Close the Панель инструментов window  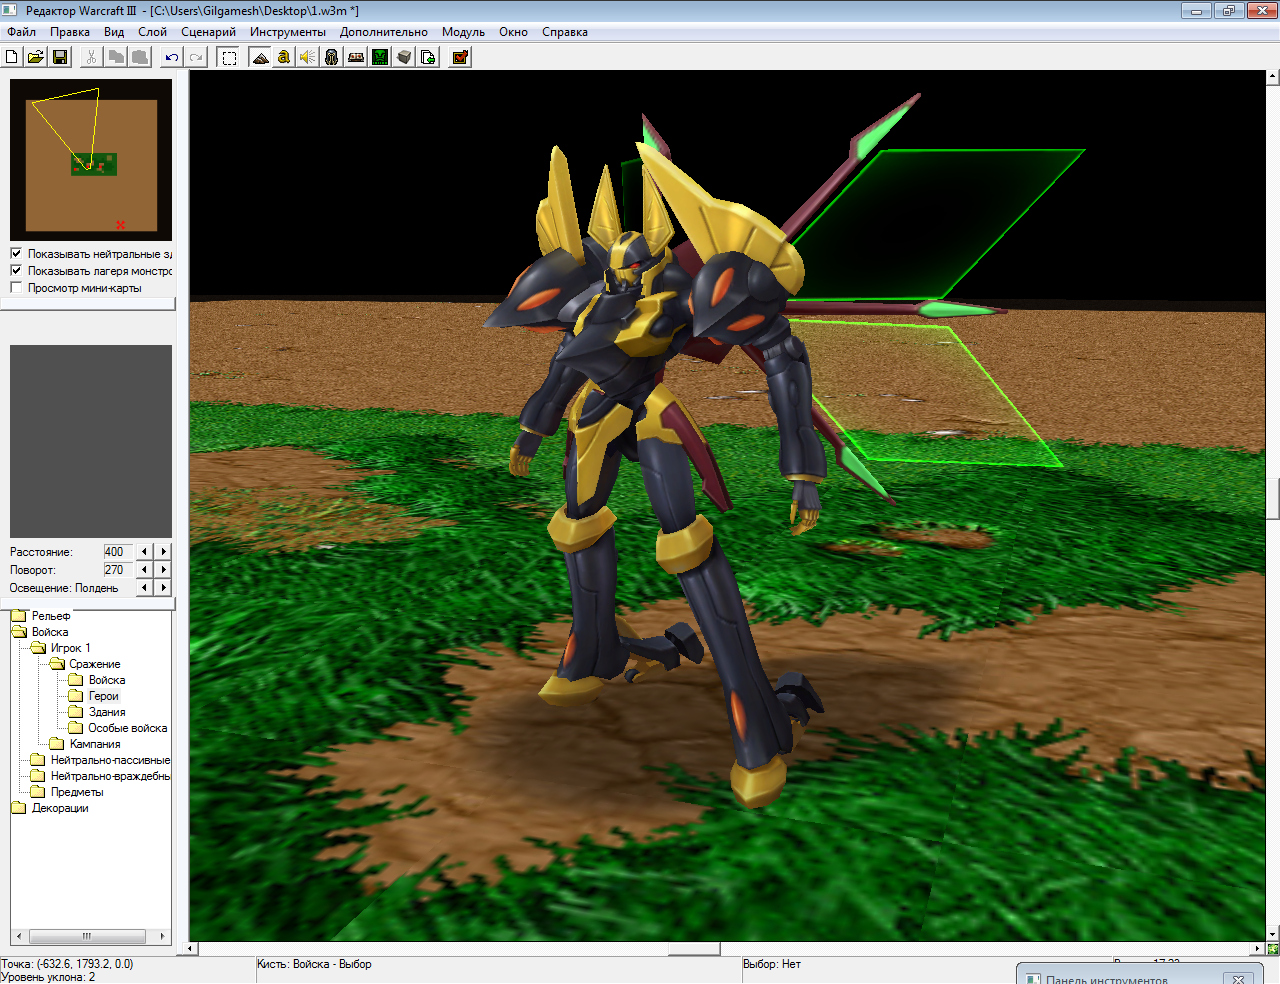pyautogui.click(x=1238, y=979)
